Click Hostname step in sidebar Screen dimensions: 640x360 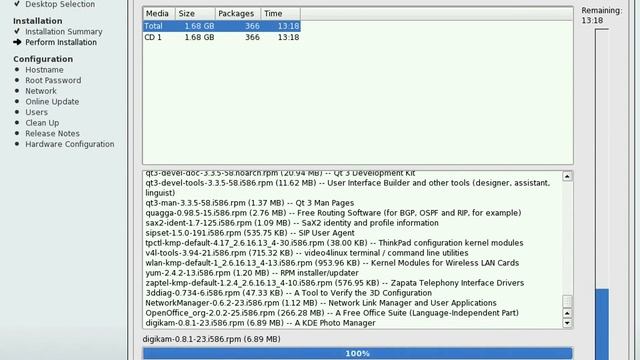(44, 70)
